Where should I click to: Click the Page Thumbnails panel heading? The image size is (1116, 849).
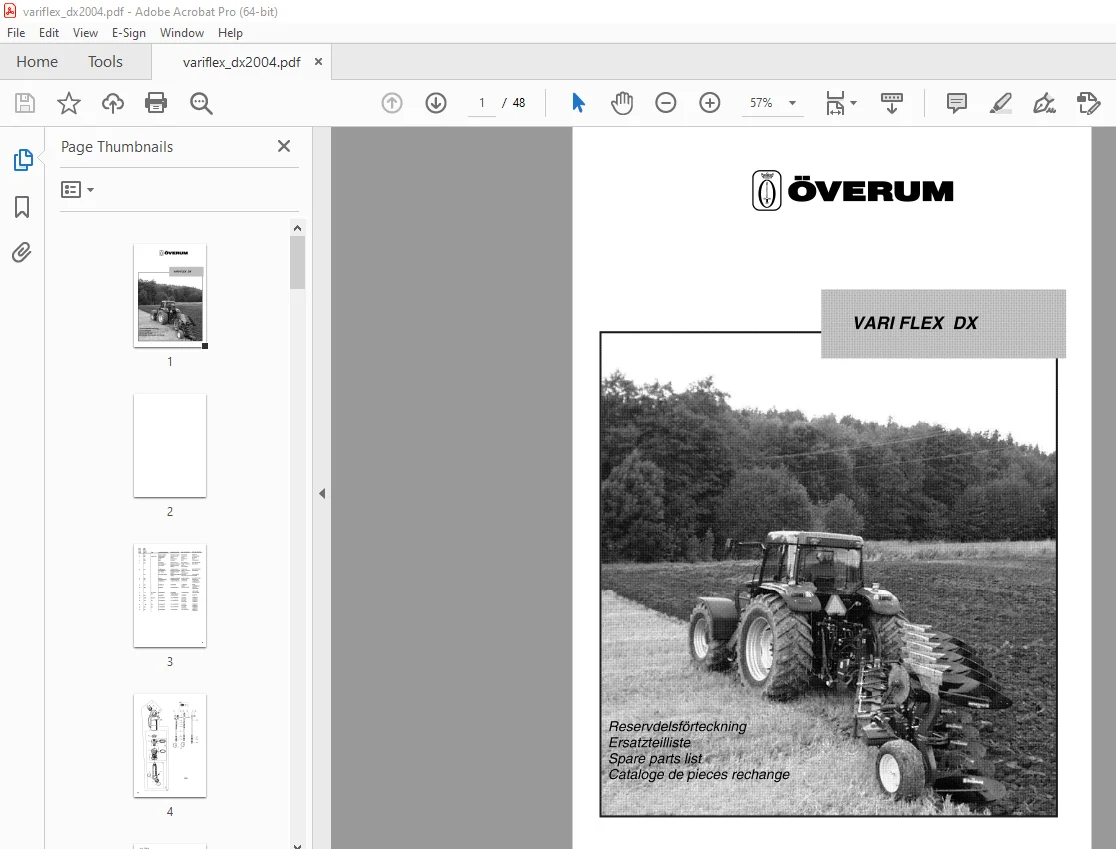(117, 147)
